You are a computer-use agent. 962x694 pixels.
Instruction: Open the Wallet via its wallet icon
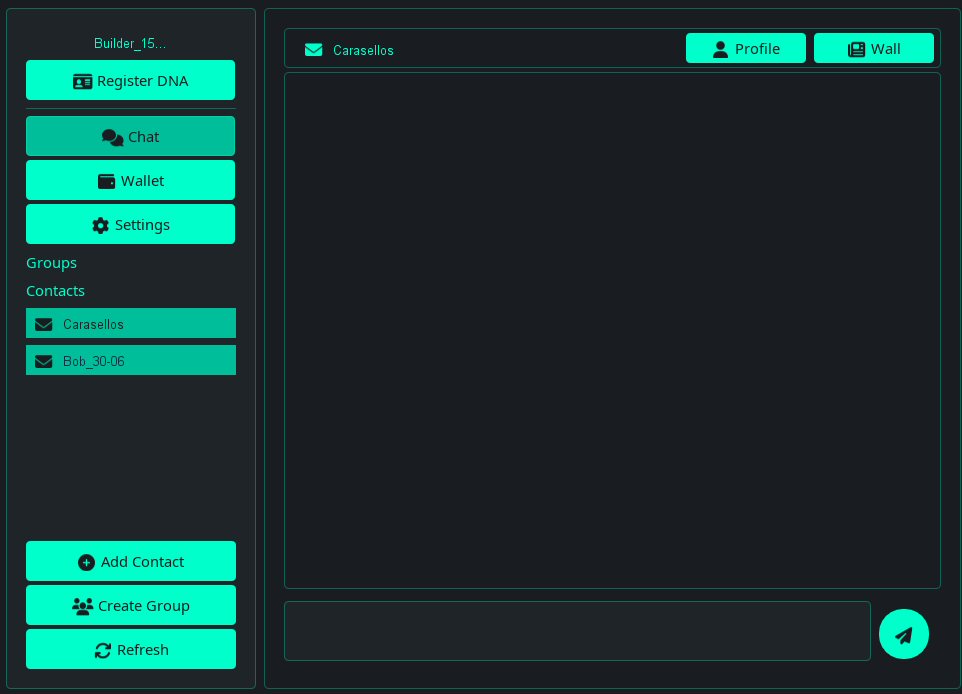click(x=106, y=181)
